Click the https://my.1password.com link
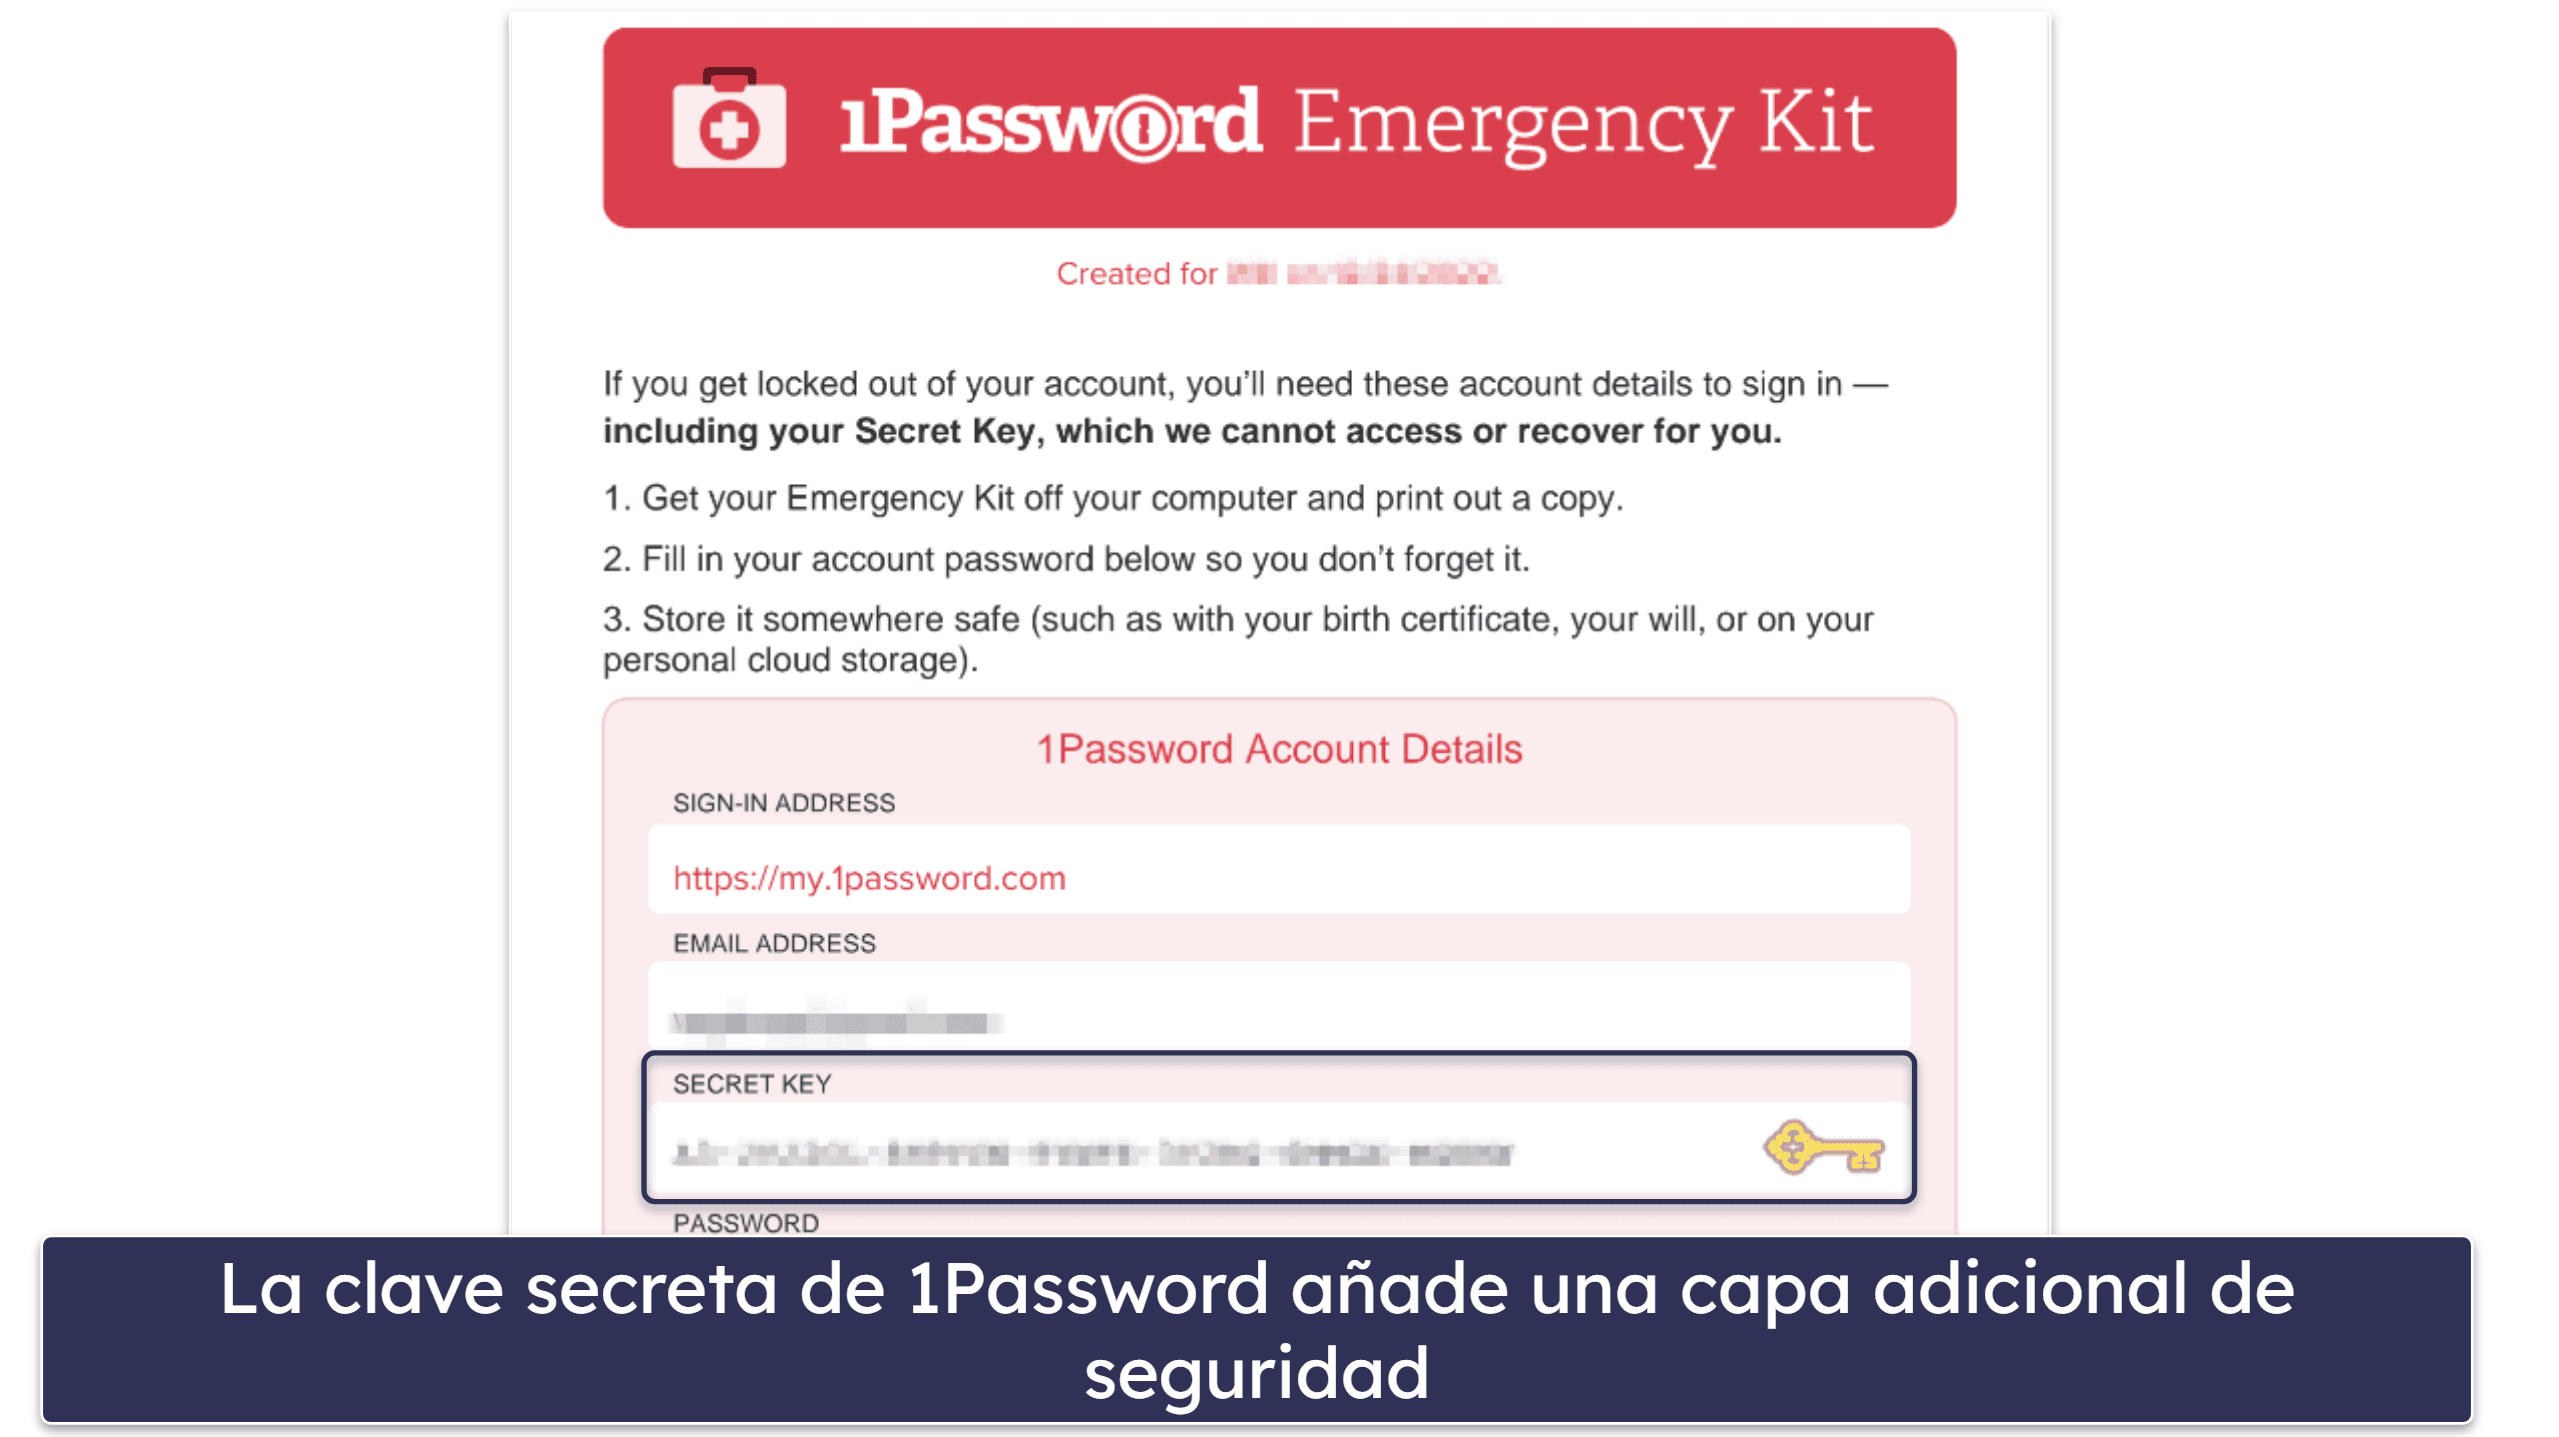The height and width of the screenshot is (1437, 2559). coord(866,878)
